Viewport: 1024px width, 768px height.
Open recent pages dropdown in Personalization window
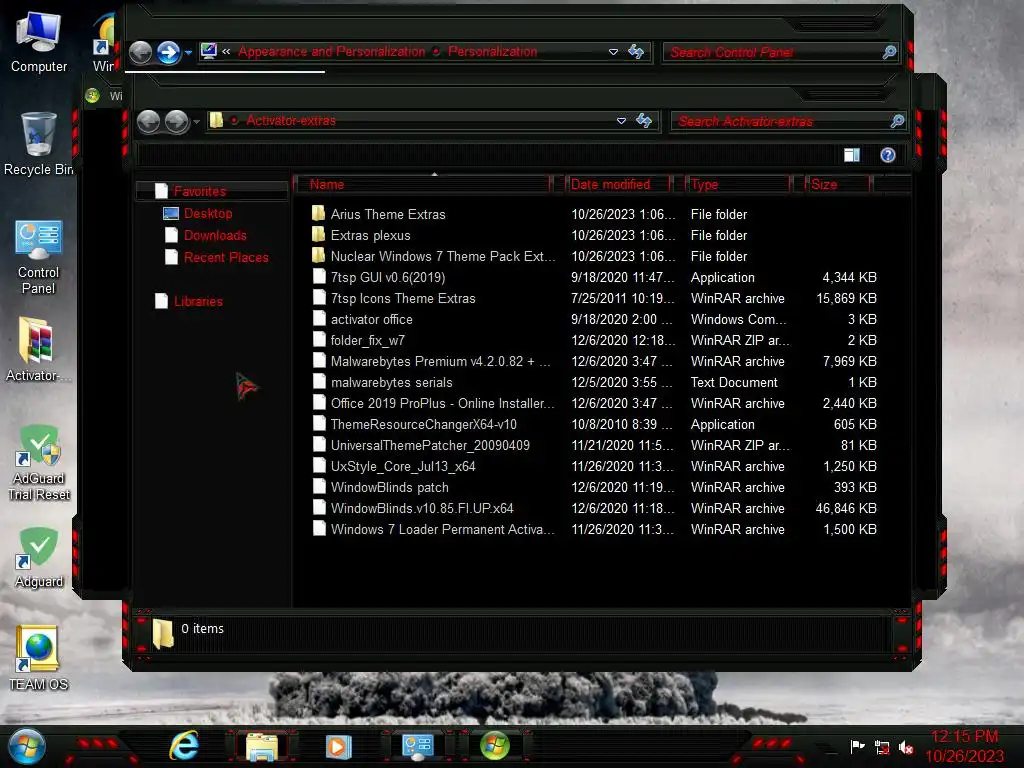tap(188, 52)
